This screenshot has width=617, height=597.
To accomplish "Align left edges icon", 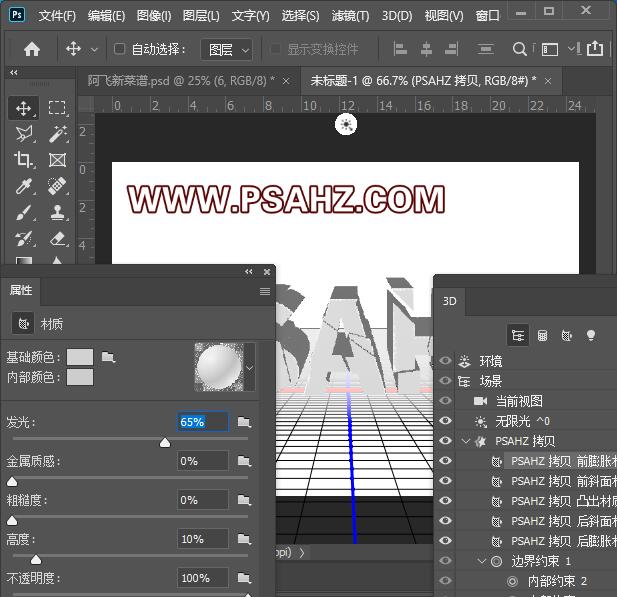I will coord(400,50).
